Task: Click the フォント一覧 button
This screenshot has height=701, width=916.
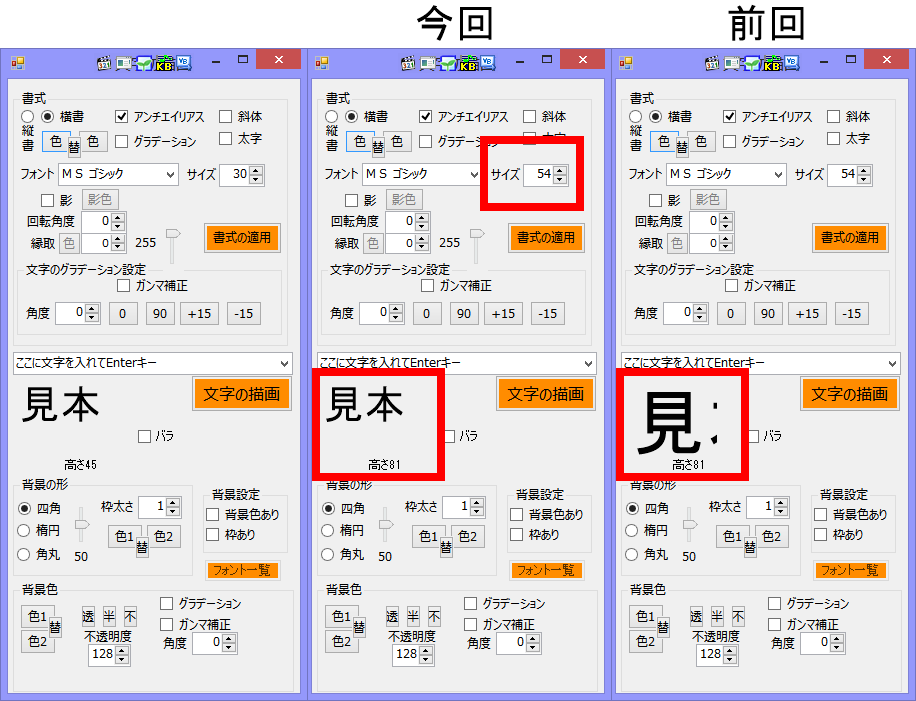Action: [241, 570]
